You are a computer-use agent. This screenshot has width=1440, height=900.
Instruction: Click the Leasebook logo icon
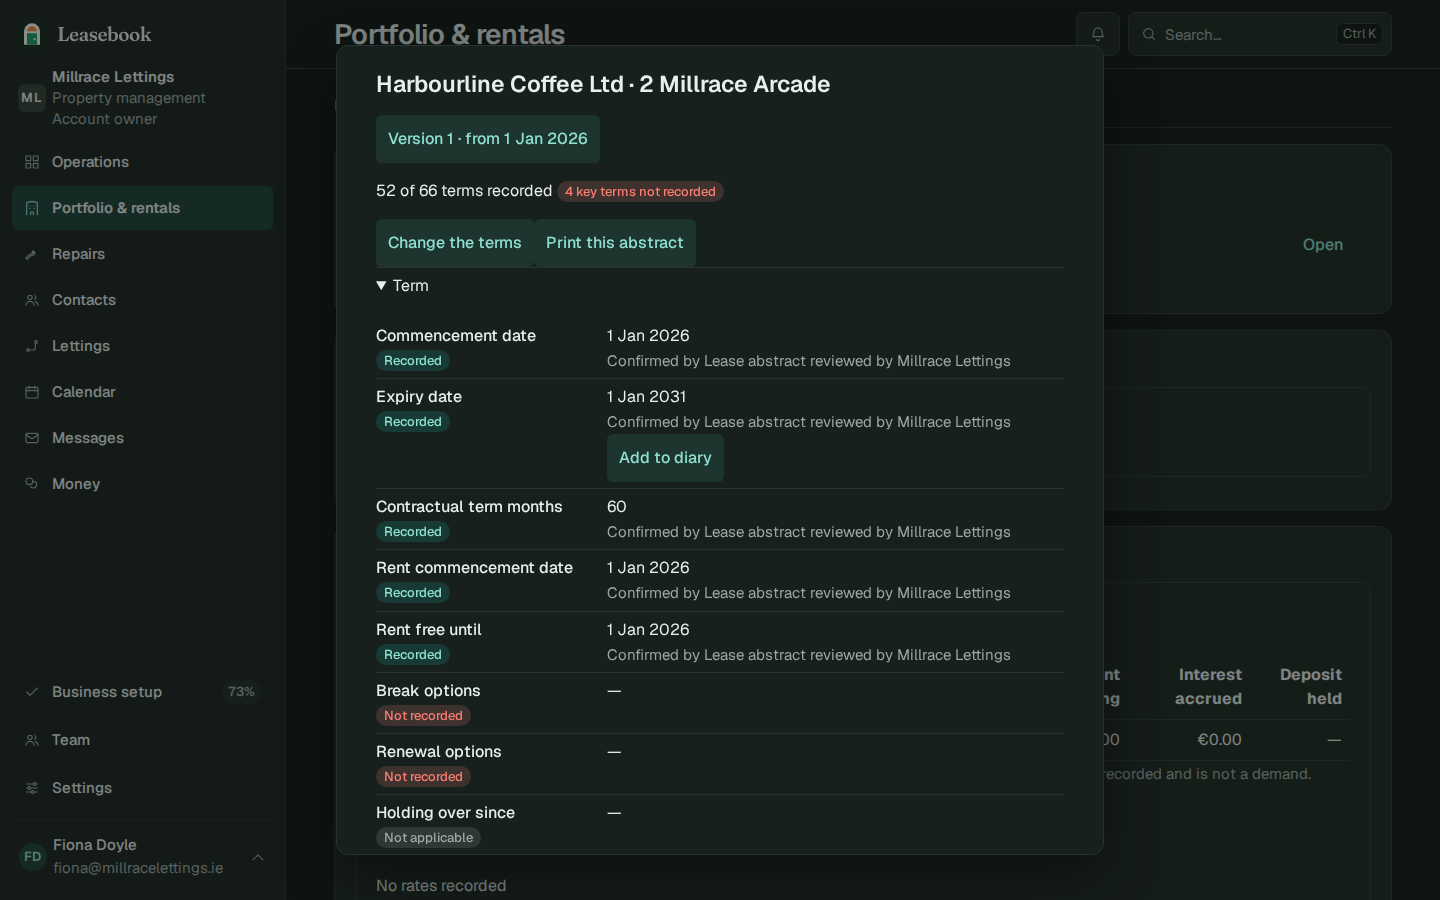(32, 34)
